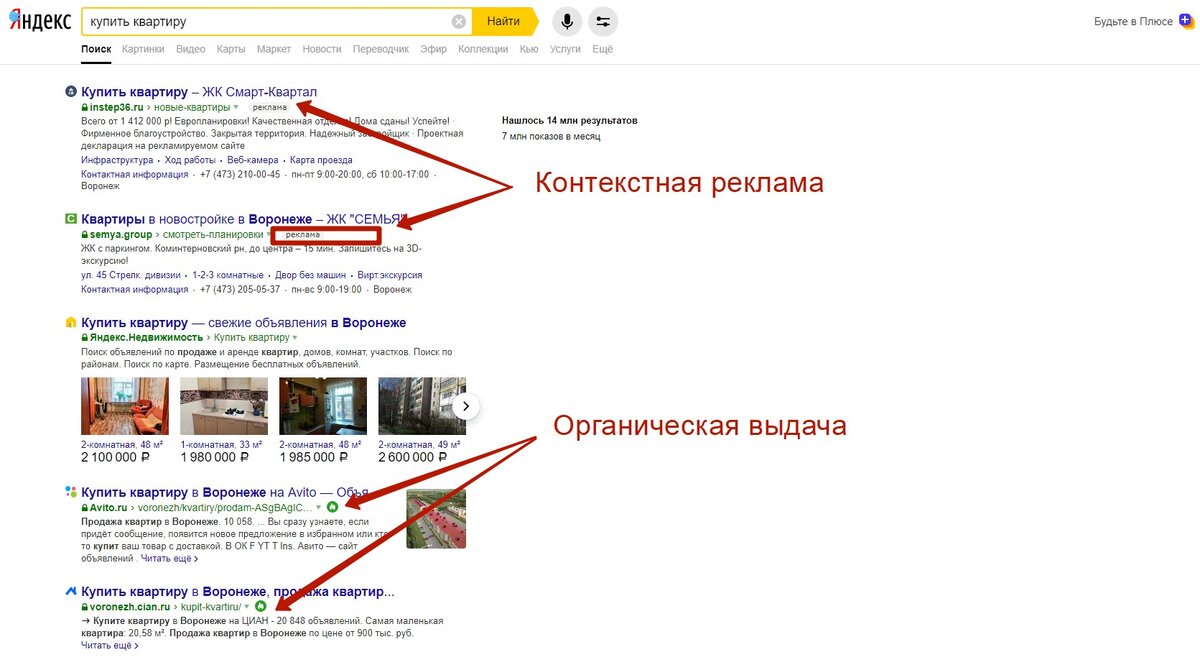The width and height of the screenshot is (1200, 665).
Task: Open the Карты tab
Action: [231, 49]
